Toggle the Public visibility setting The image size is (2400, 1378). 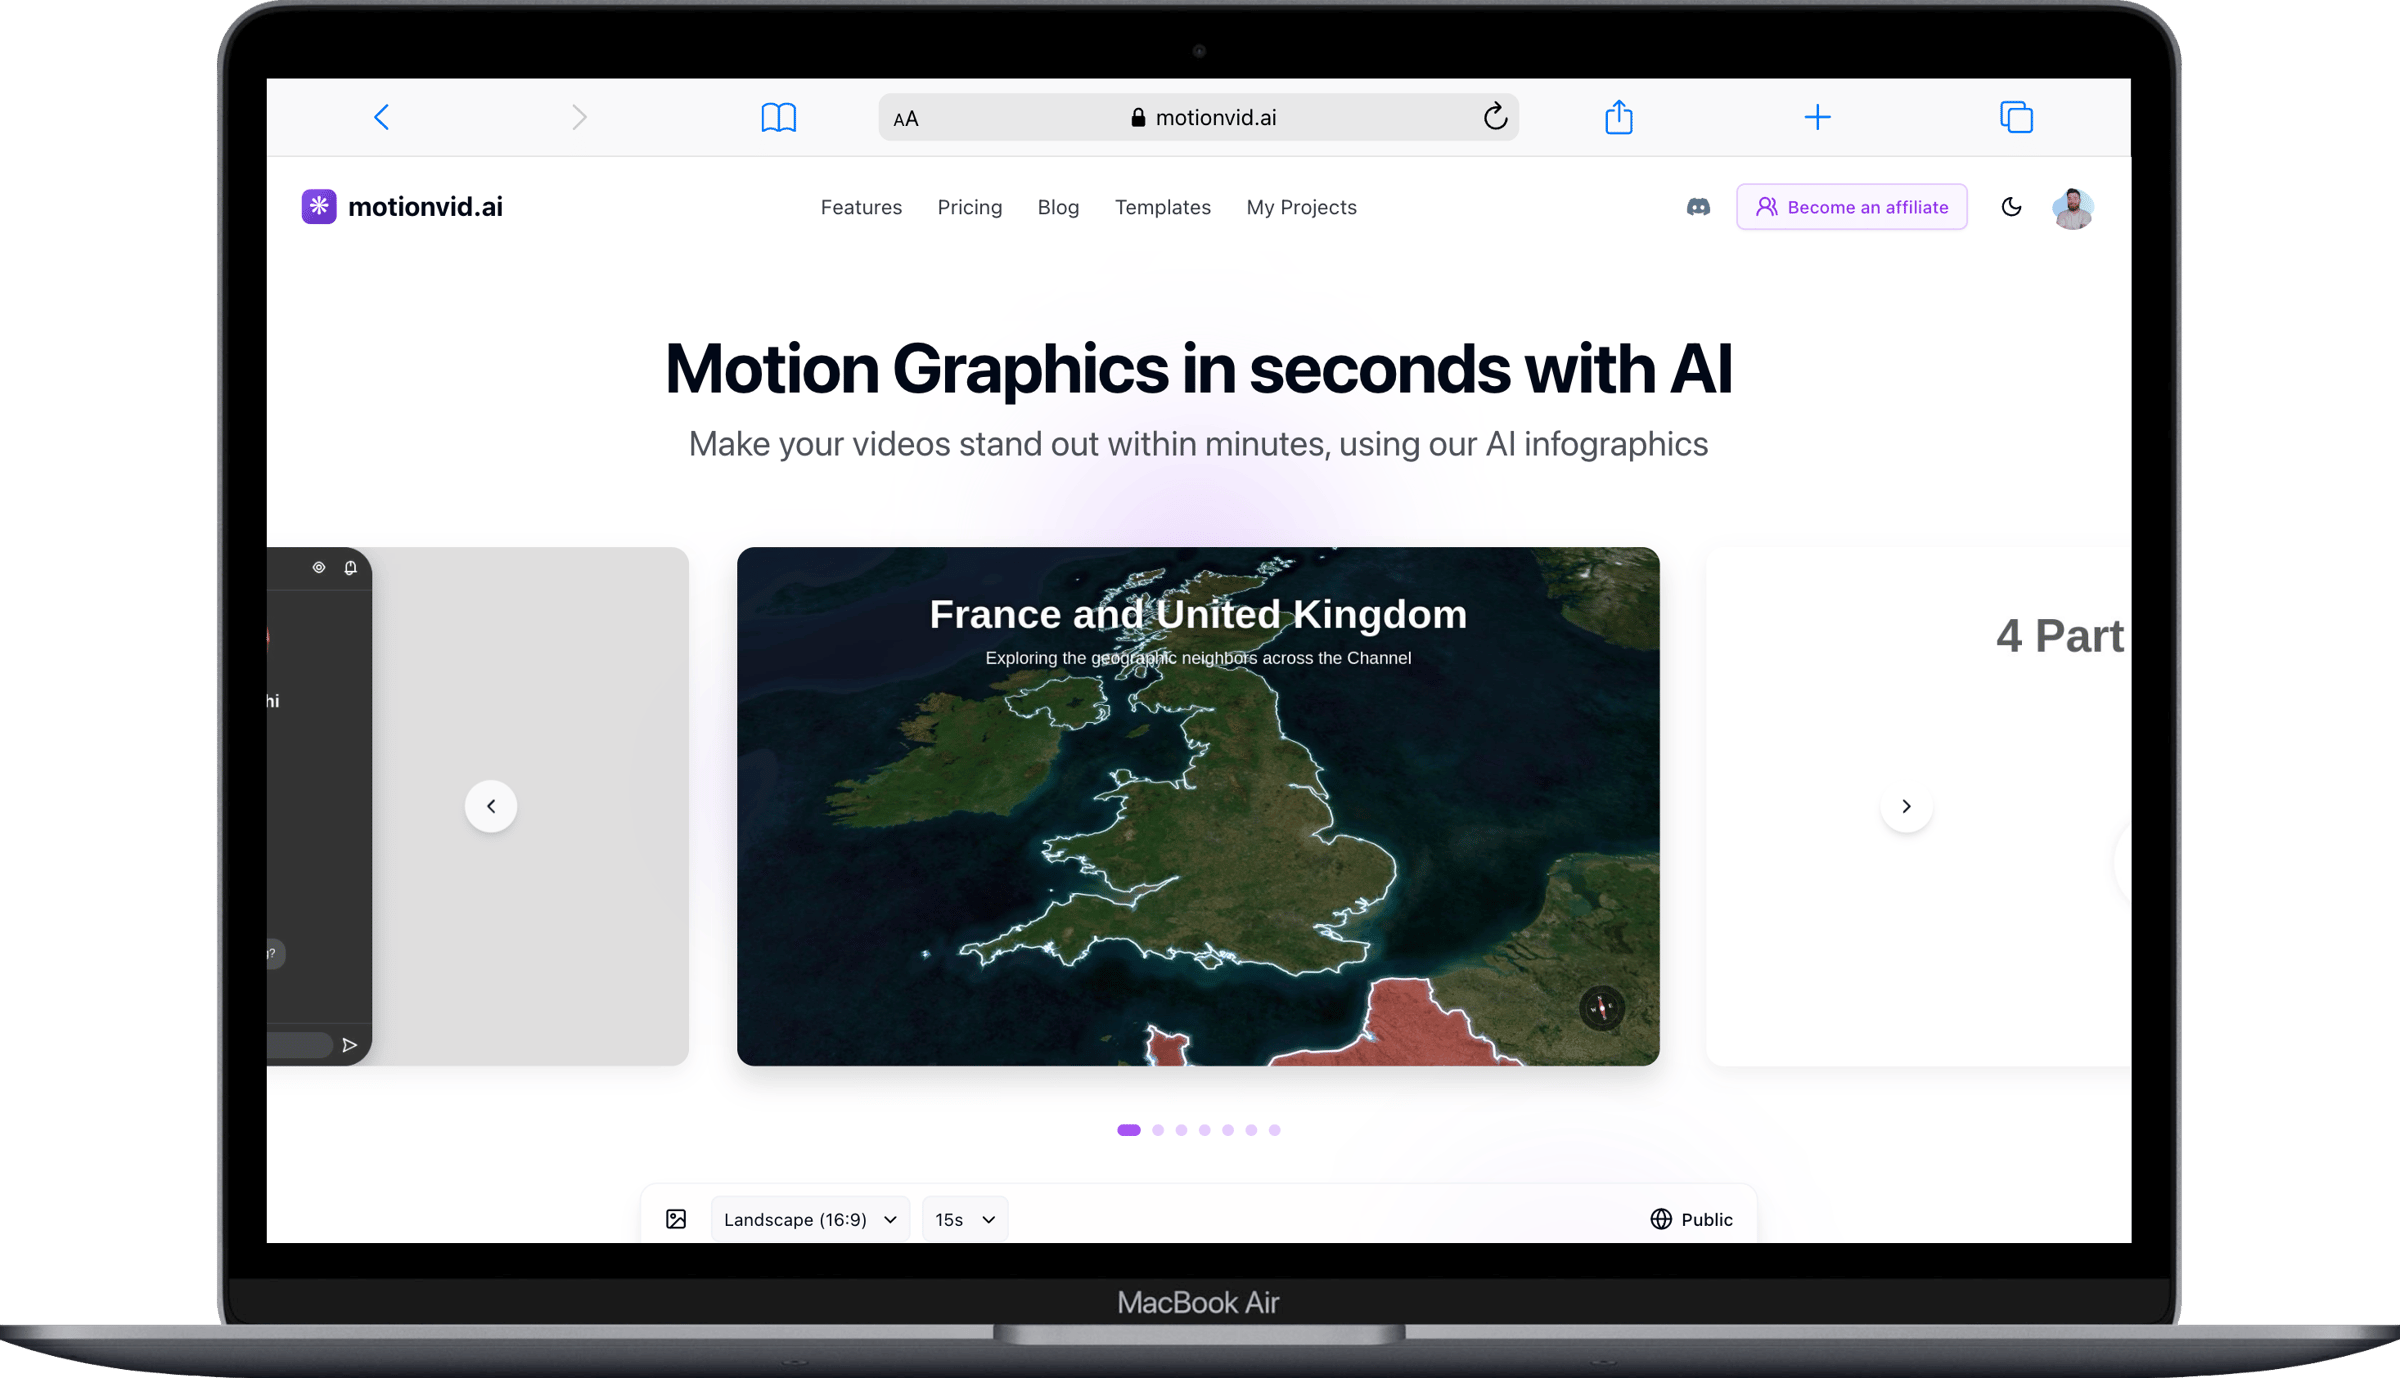click(x=1691, y=1219)
